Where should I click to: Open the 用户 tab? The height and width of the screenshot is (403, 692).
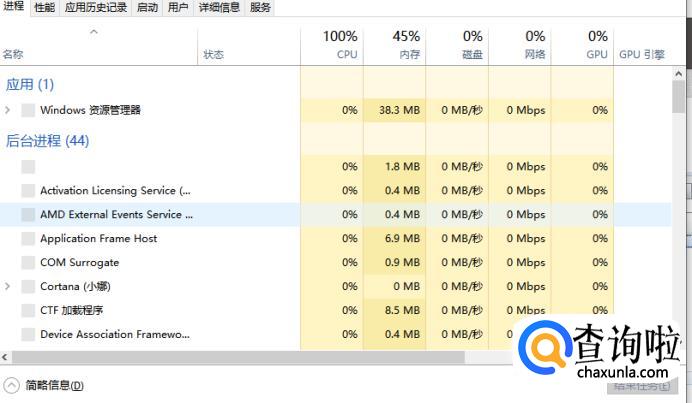(x=178, y=8)
